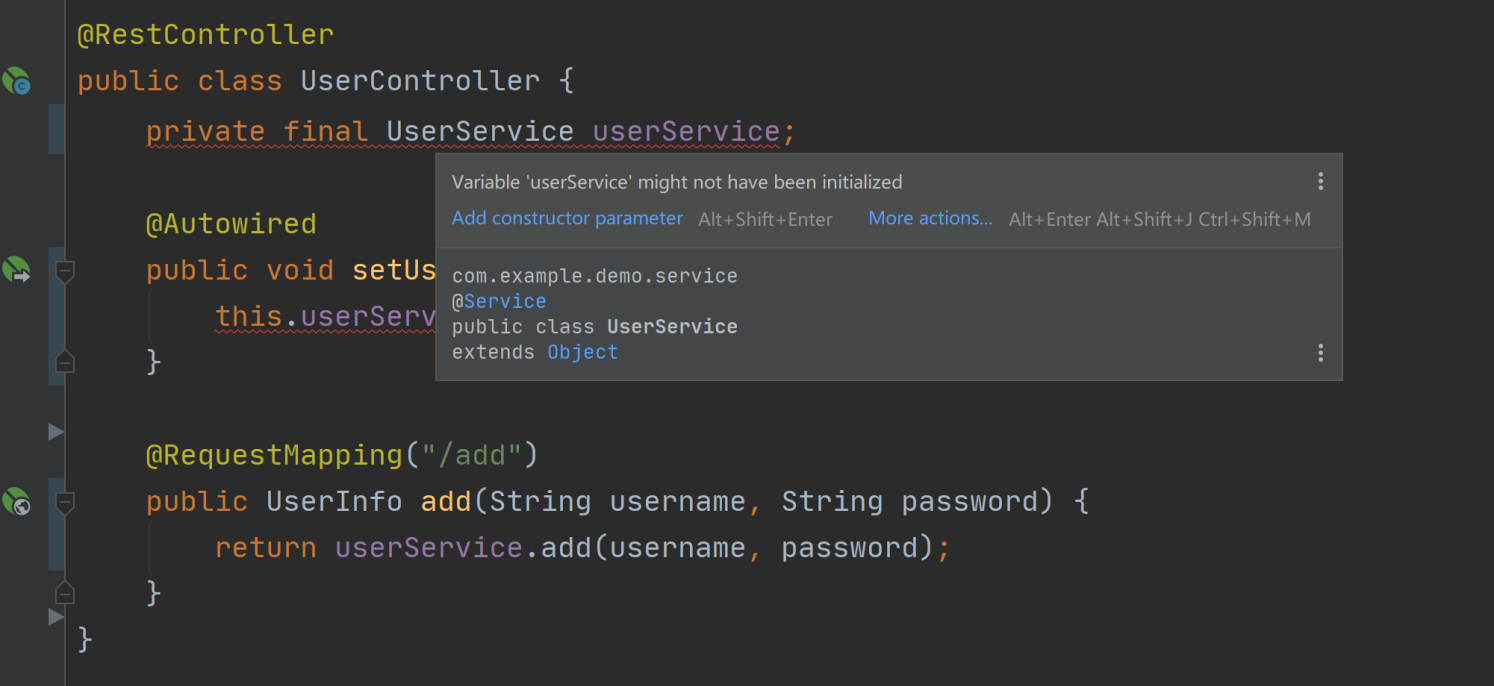Click the fold end marker of the add method
This screenshot has height=686, width=1494.
coord(65,593)
